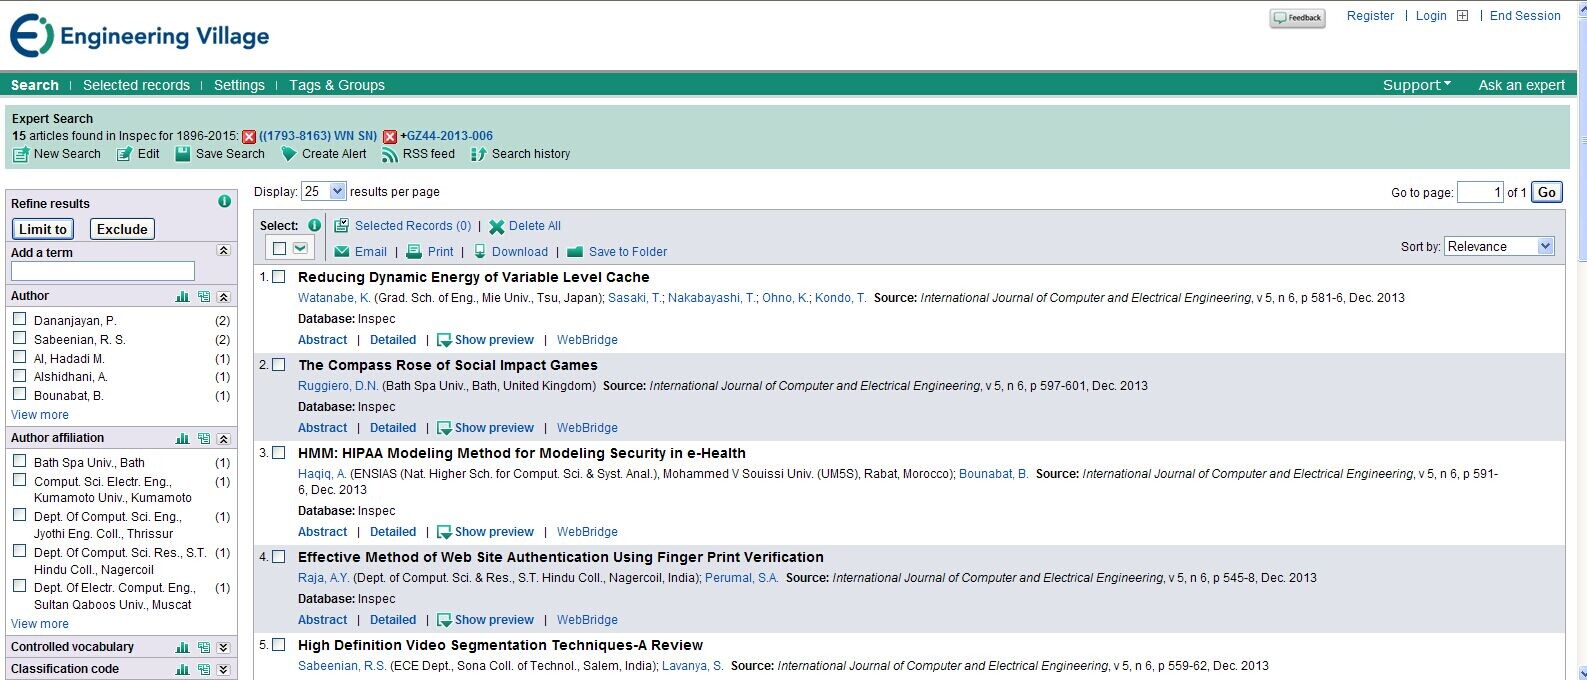Open the Sort by Relevance dropdown
Screen dimensions: 1587x680
coord(1499,246)
